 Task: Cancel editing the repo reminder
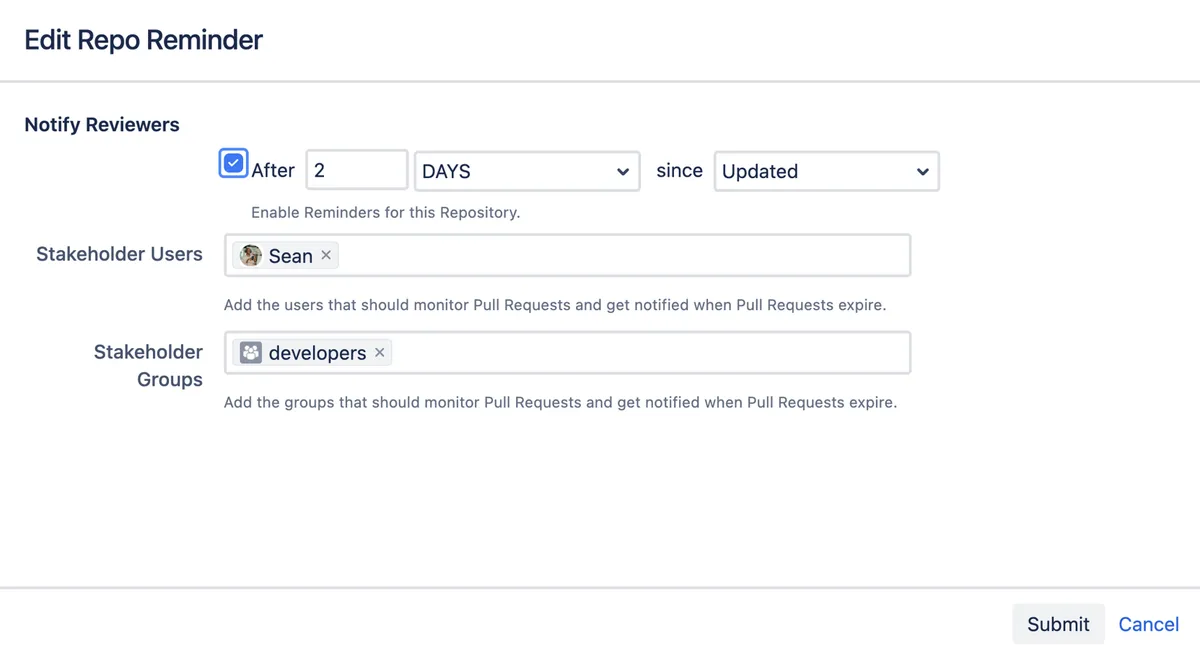[1148, 624]
